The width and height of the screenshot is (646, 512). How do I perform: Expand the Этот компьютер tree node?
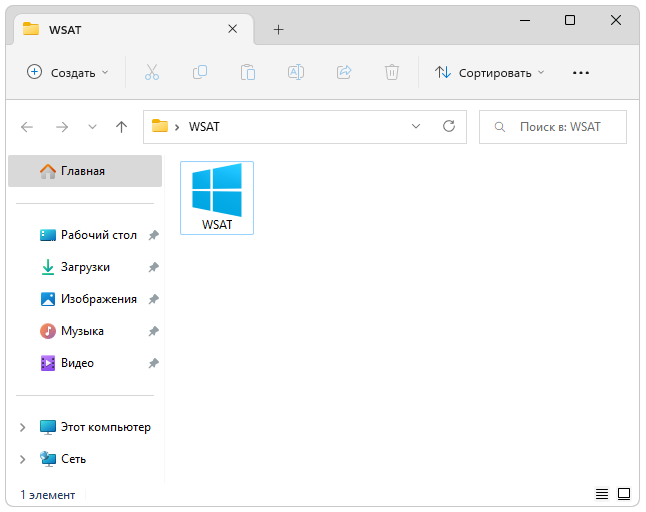(23, 428)
